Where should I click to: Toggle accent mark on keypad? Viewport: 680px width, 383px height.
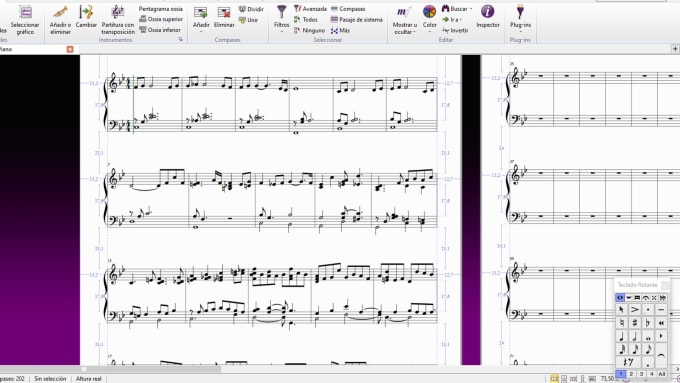pyautogui.click(x=634, y=310)
